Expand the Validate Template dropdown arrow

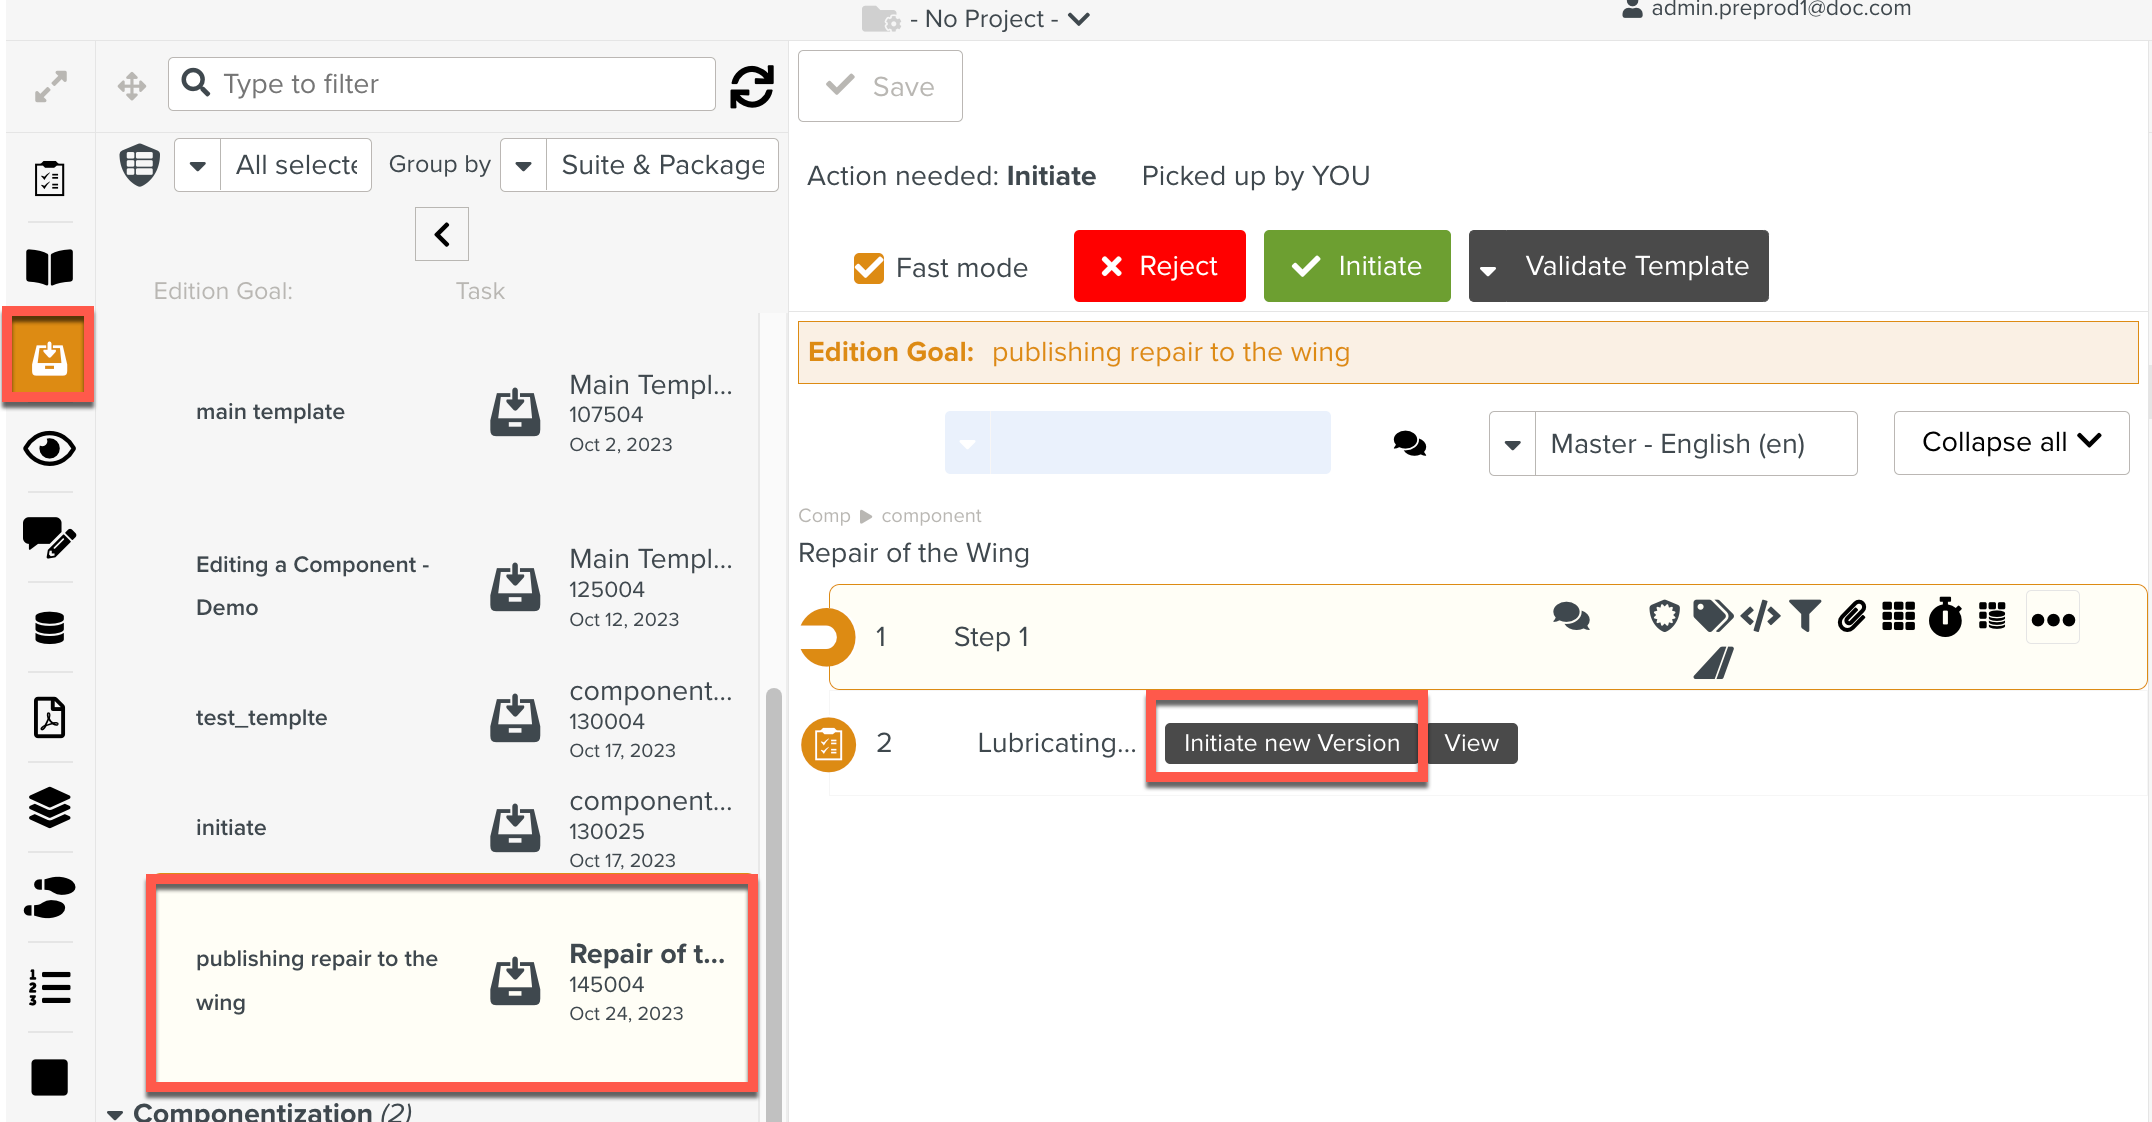(x=1488, y=268)
